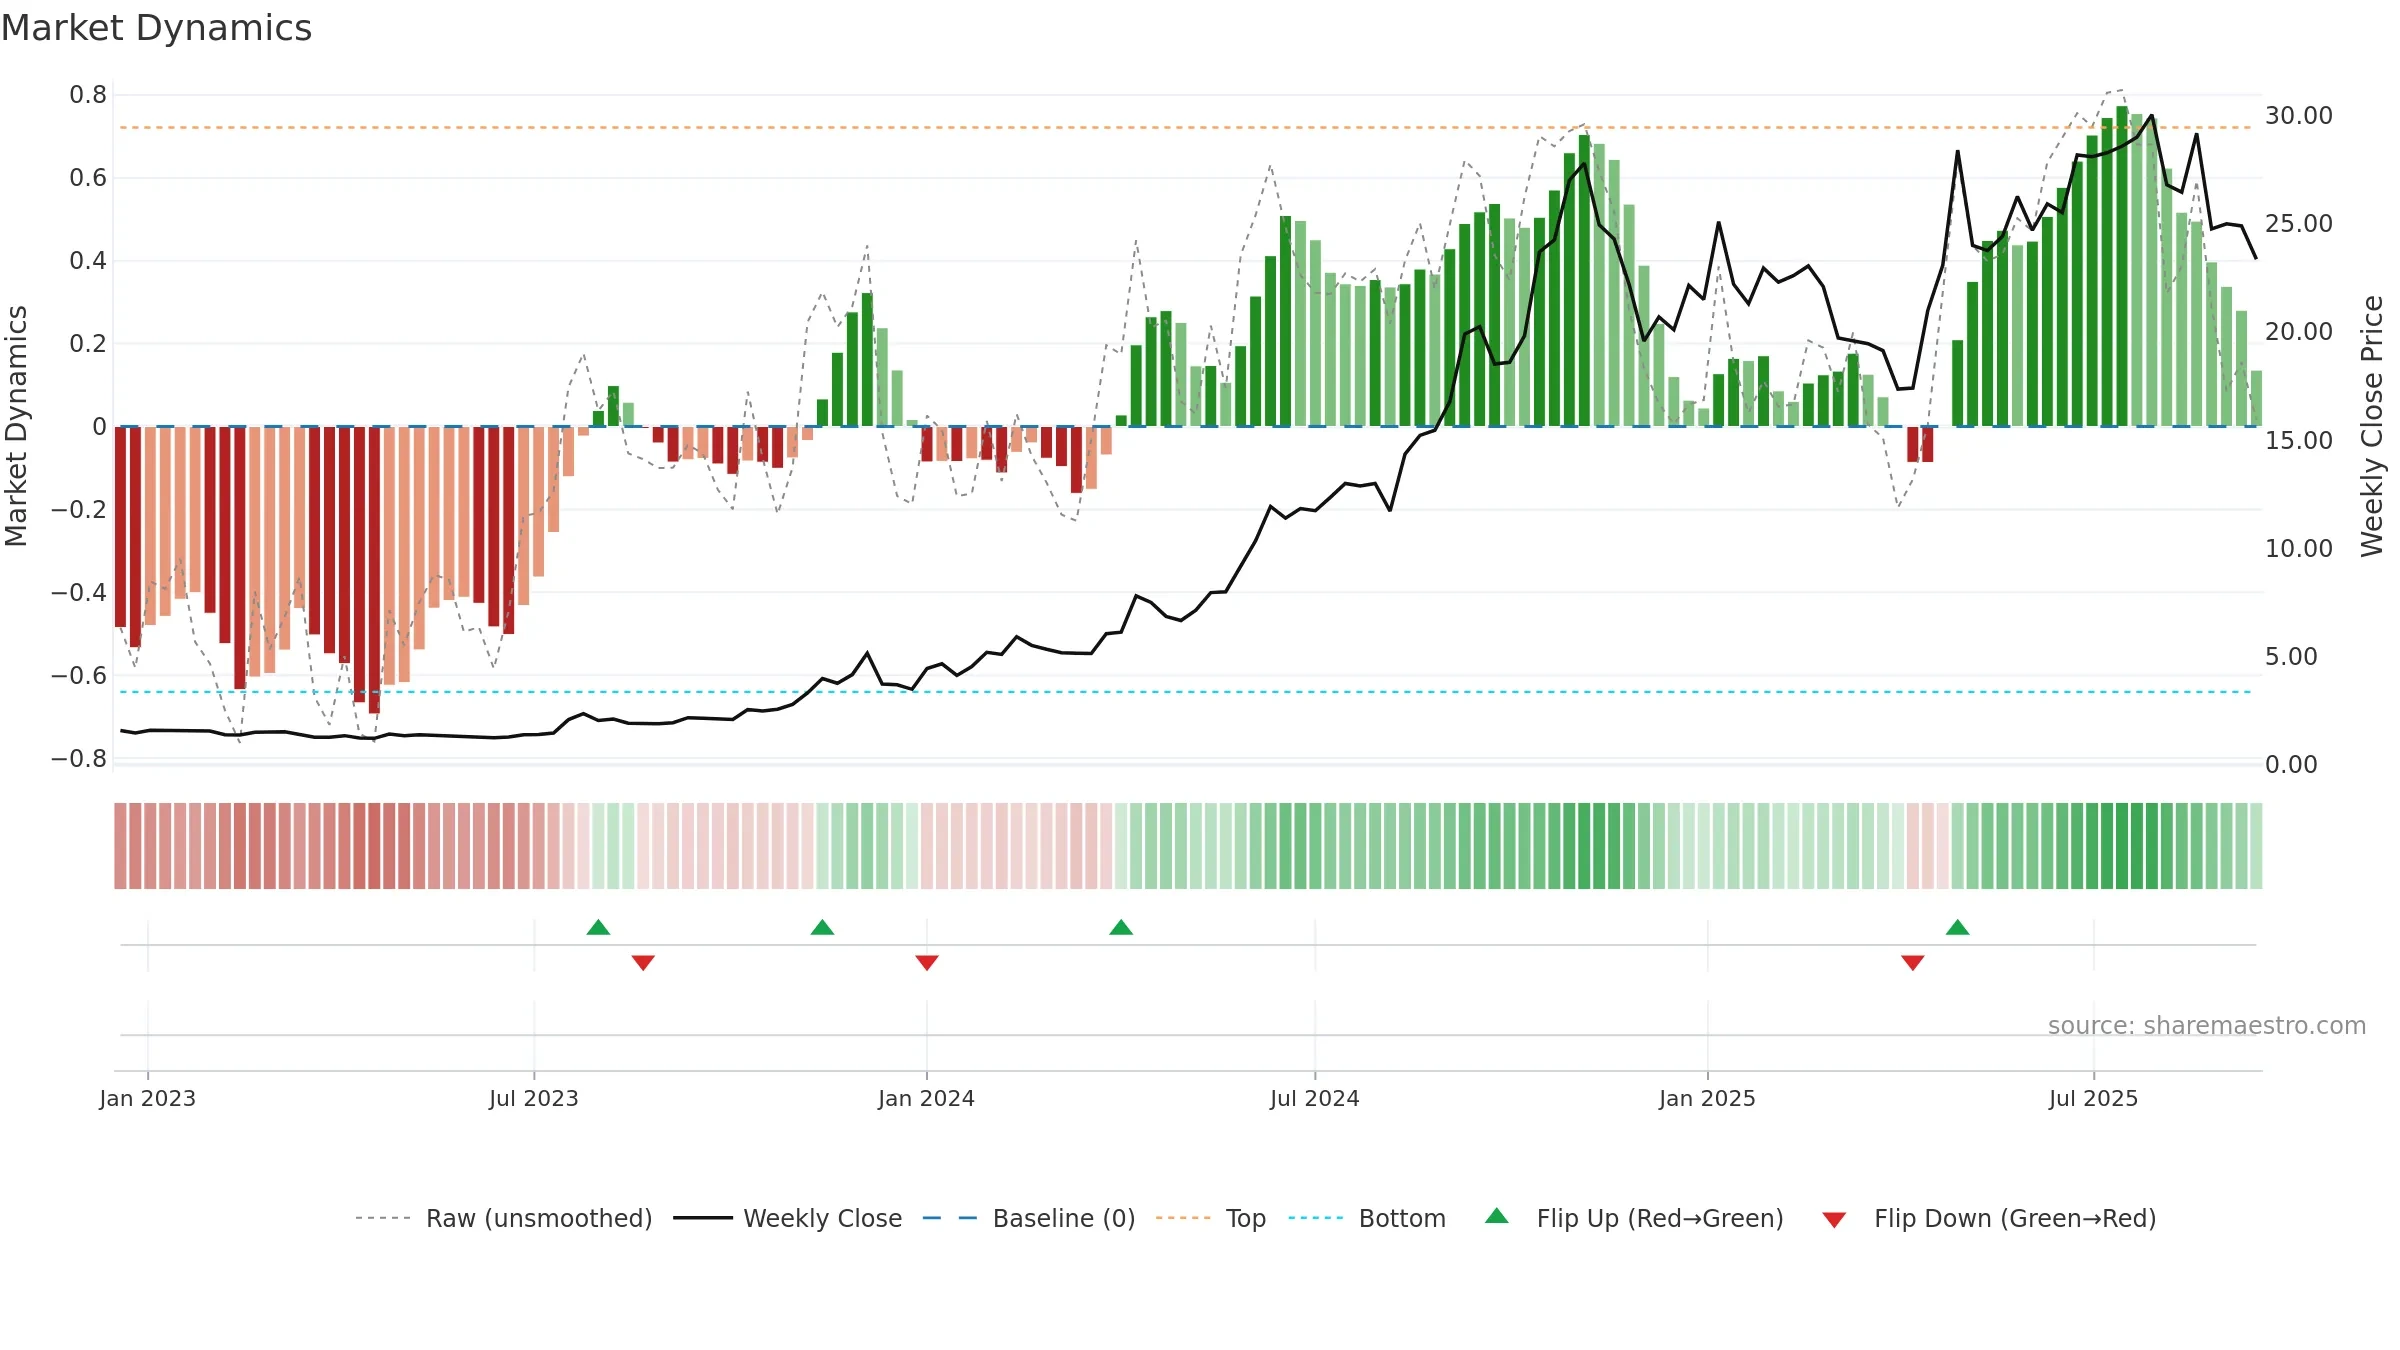Screen dimensions: 2400x1350
Task: Click the Market Dynamics chart title
Action: [x=156, y=28]
